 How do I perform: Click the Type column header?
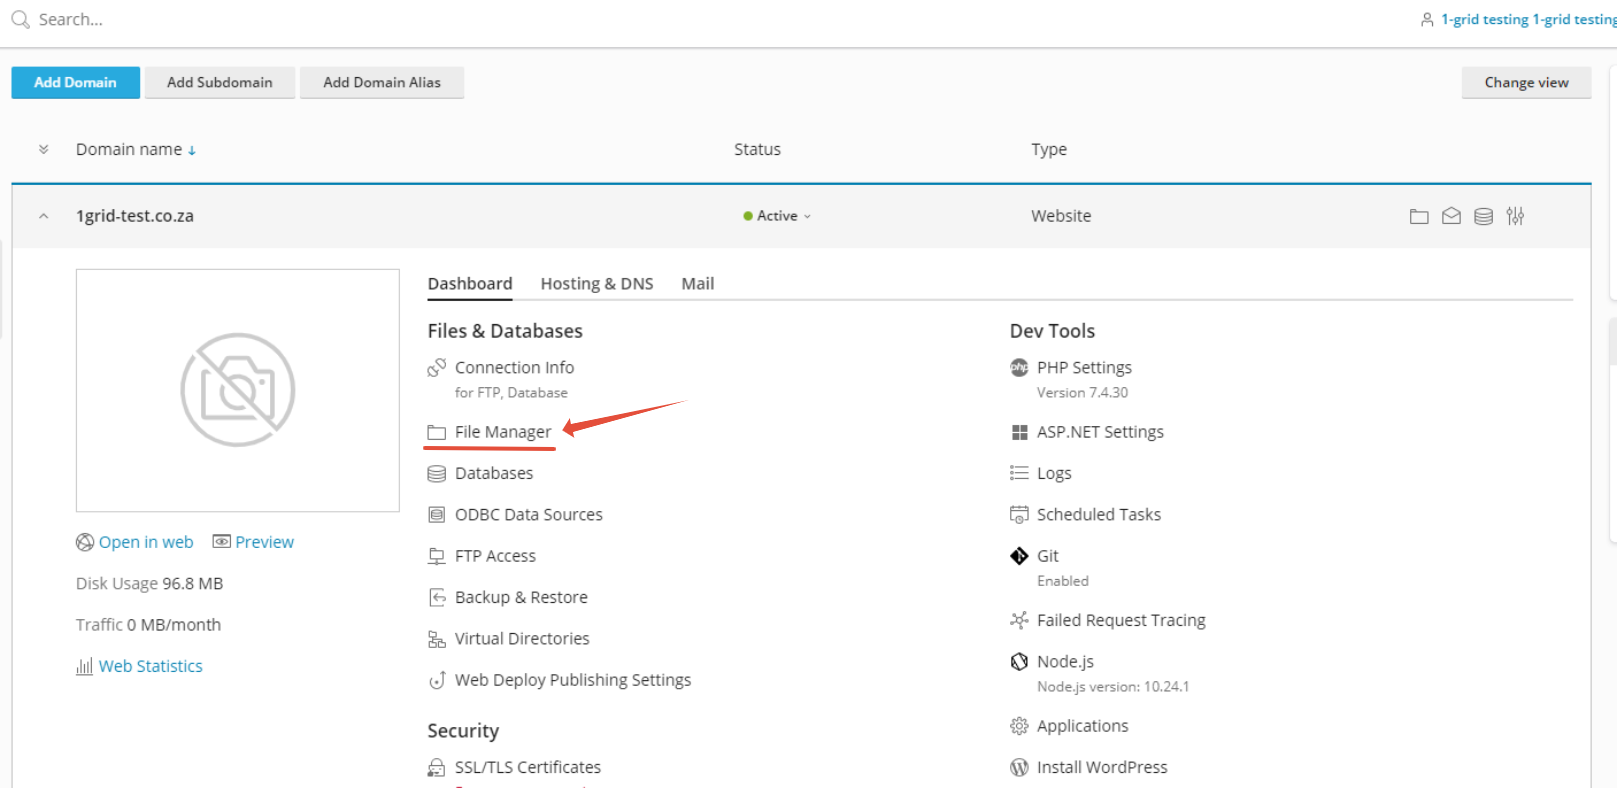coord(1049,149)
